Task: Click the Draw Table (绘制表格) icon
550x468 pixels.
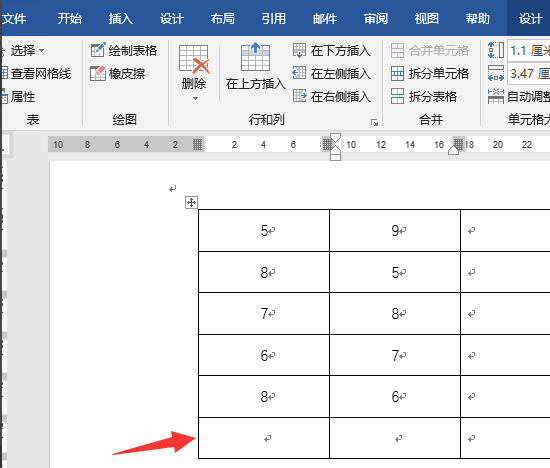Action: [x=98, y=50]
